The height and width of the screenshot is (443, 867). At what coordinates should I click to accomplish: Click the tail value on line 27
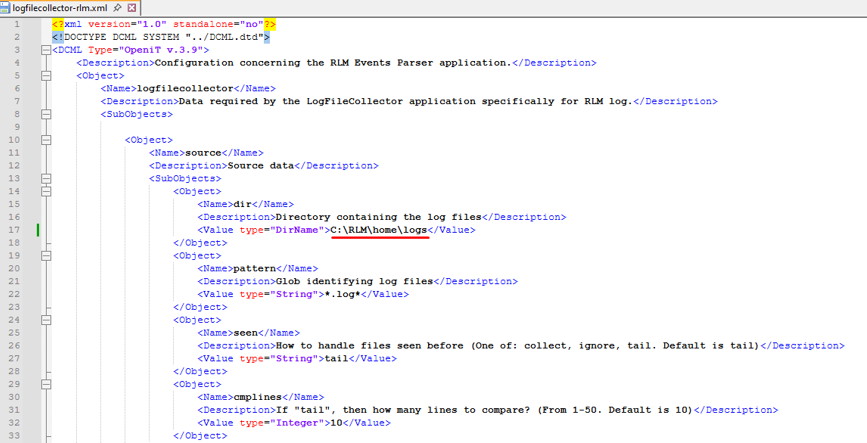click(336, 358)
